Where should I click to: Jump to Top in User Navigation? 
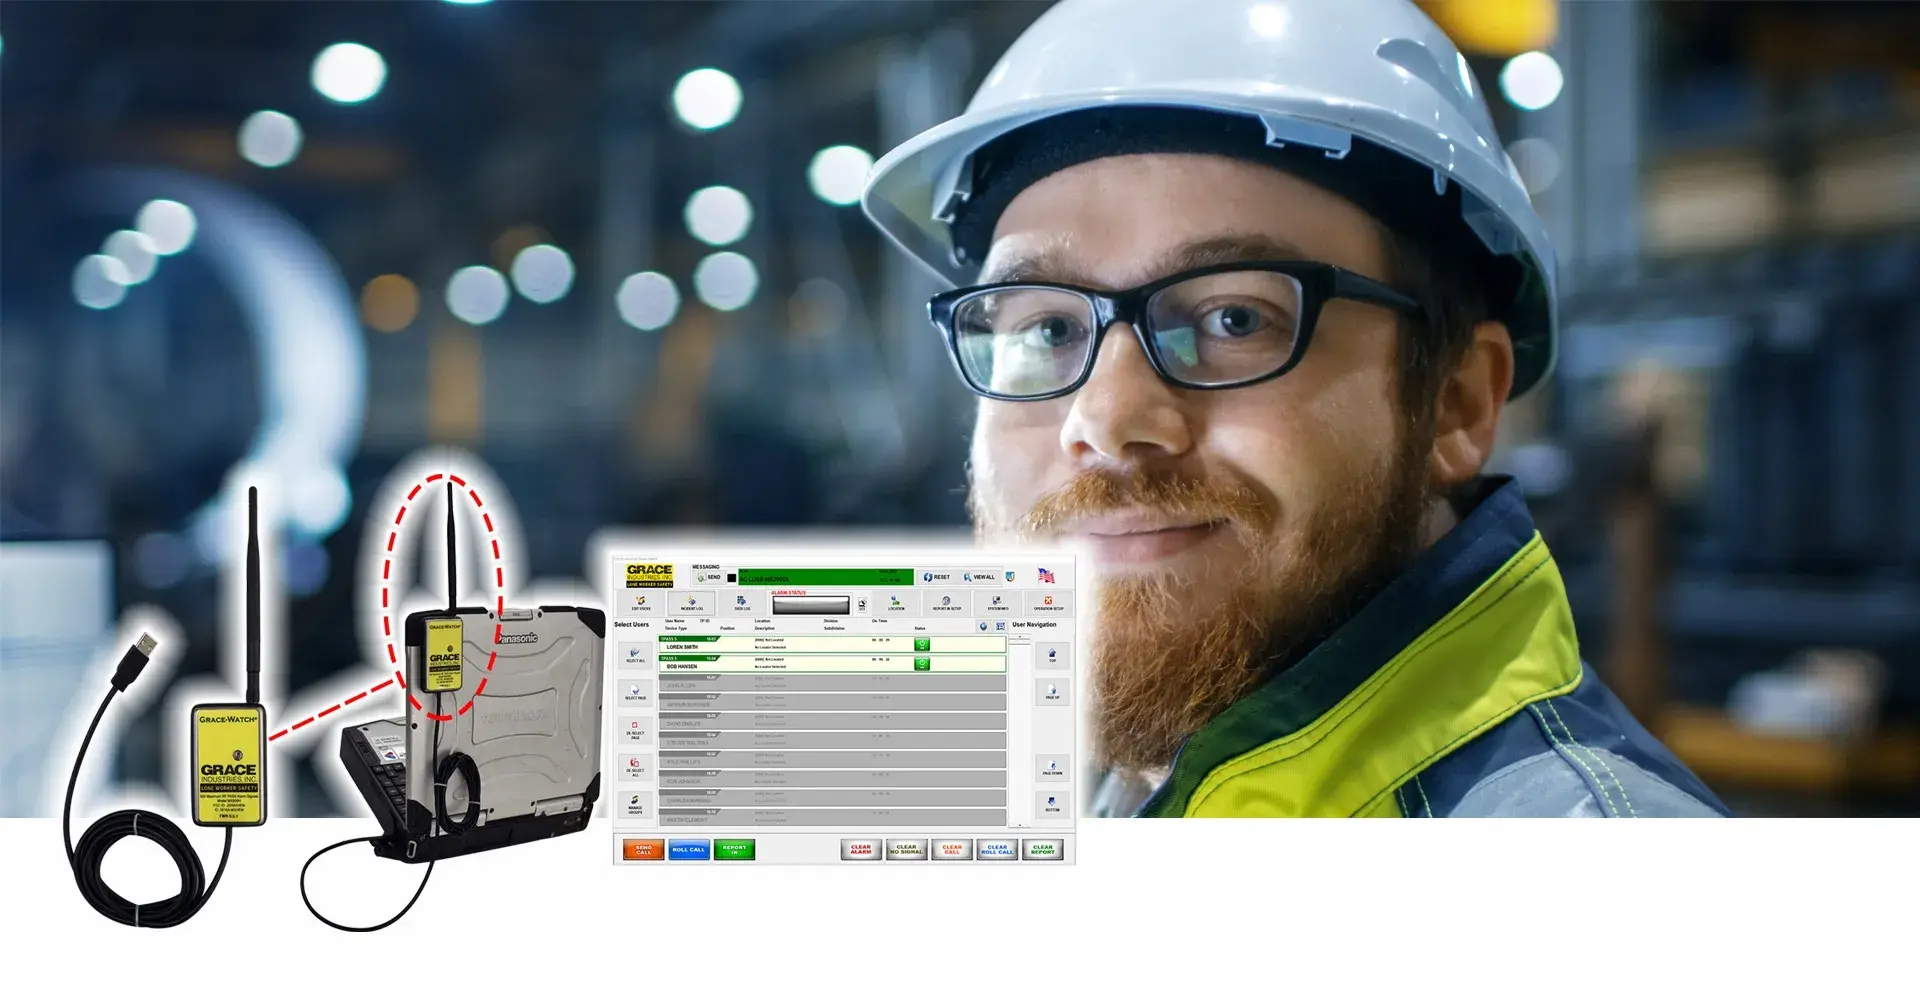(1052, 655)
